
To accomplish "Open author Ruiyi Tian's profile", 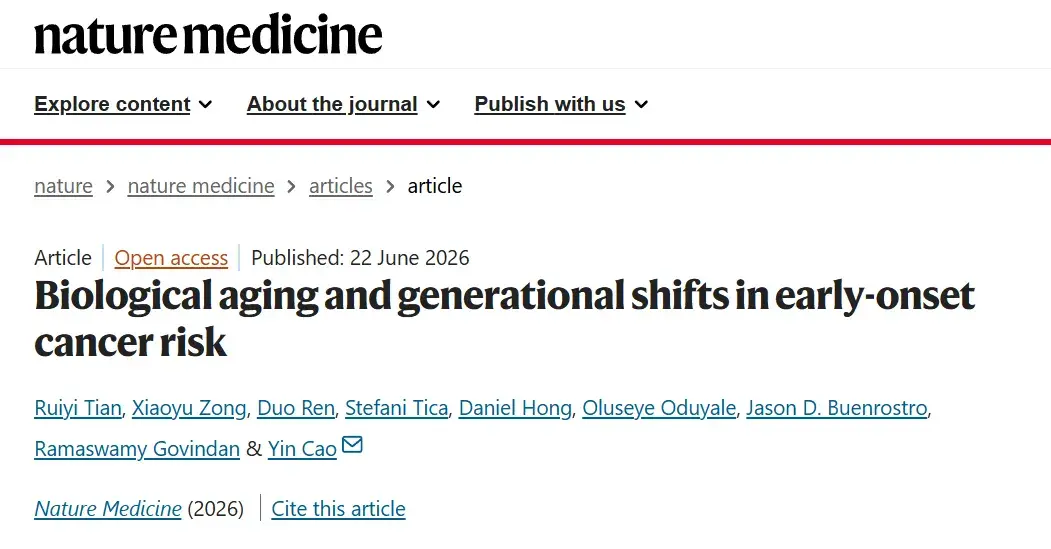I will click(x=78, y=408).
